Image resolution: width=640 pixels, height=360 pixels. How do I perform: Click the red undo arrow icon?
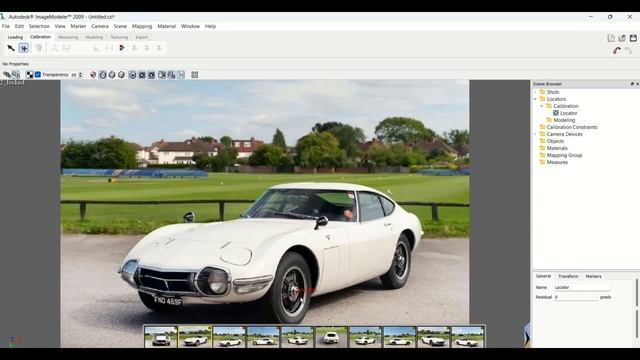click(617, 51)
